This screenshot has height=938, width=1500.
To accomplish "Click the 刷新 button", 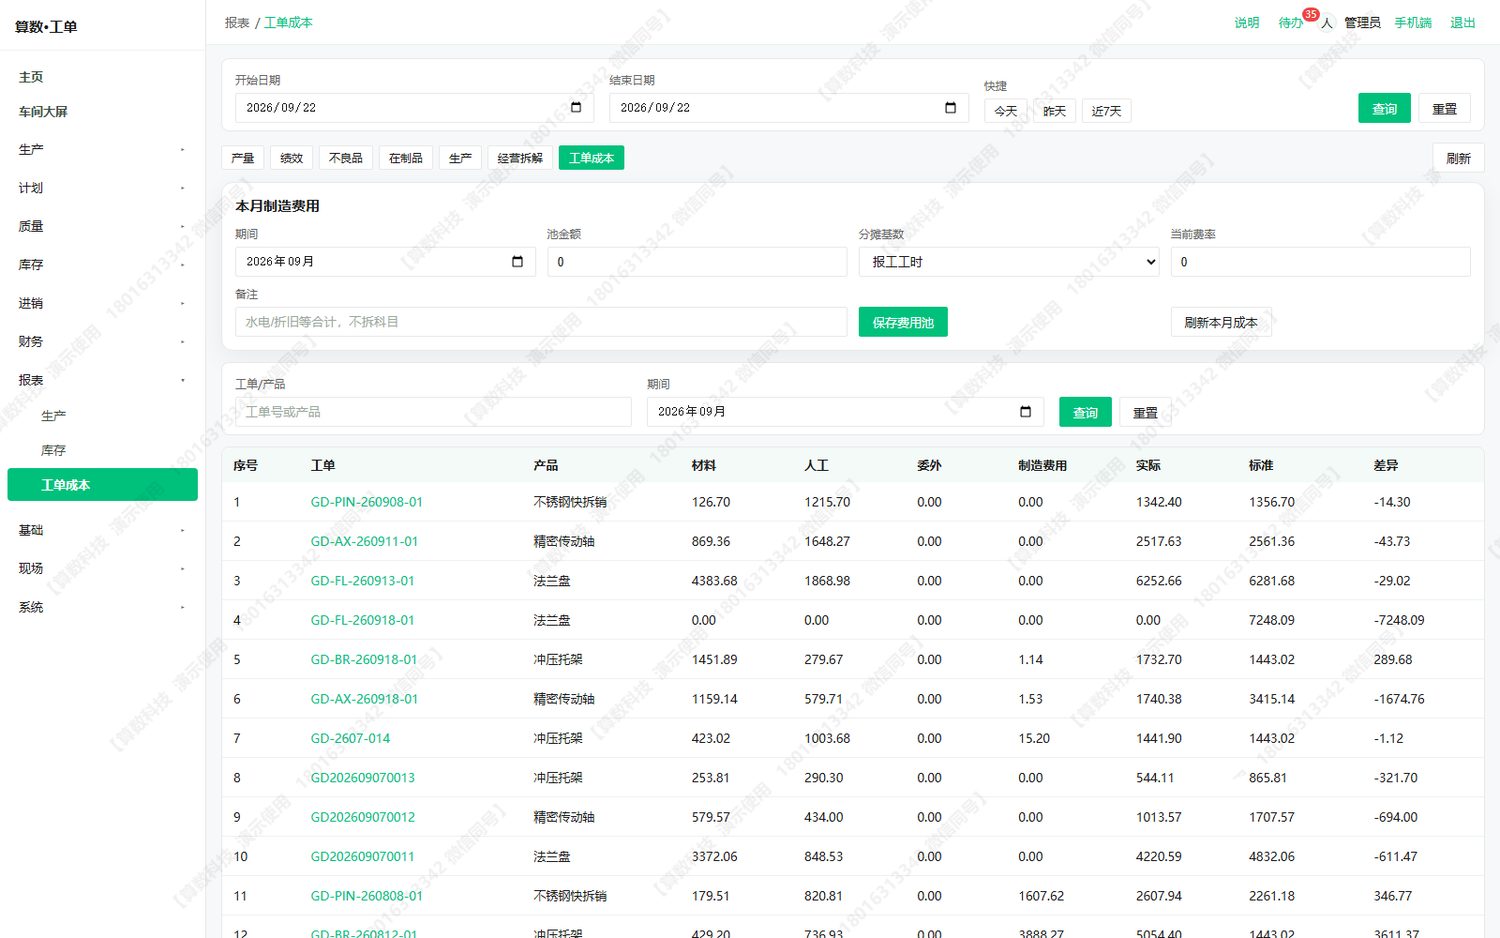I will (1458, 158).
